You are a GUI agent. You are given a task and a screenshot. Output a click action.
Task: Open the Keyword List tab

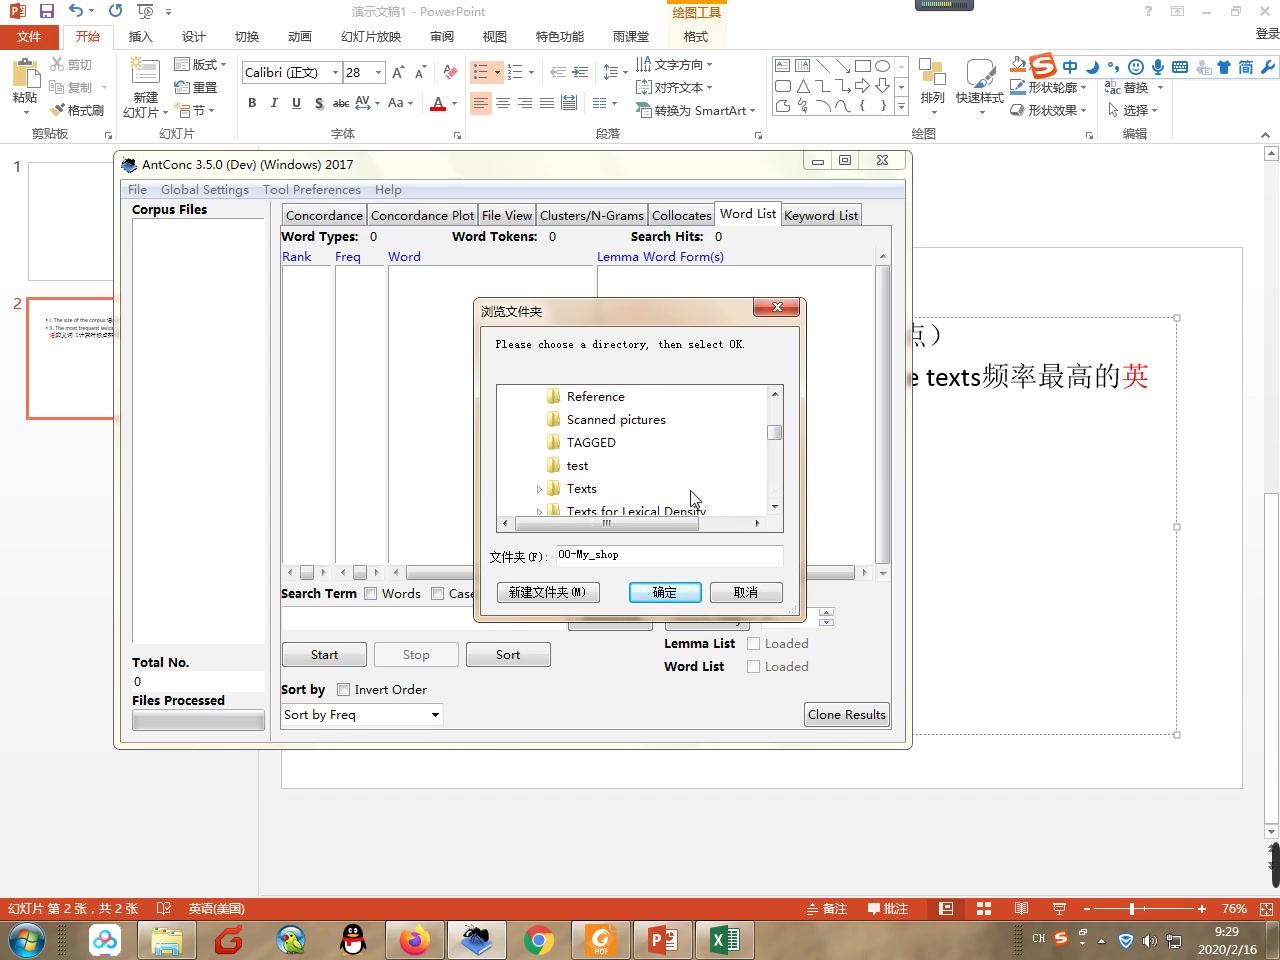point(821,215)
